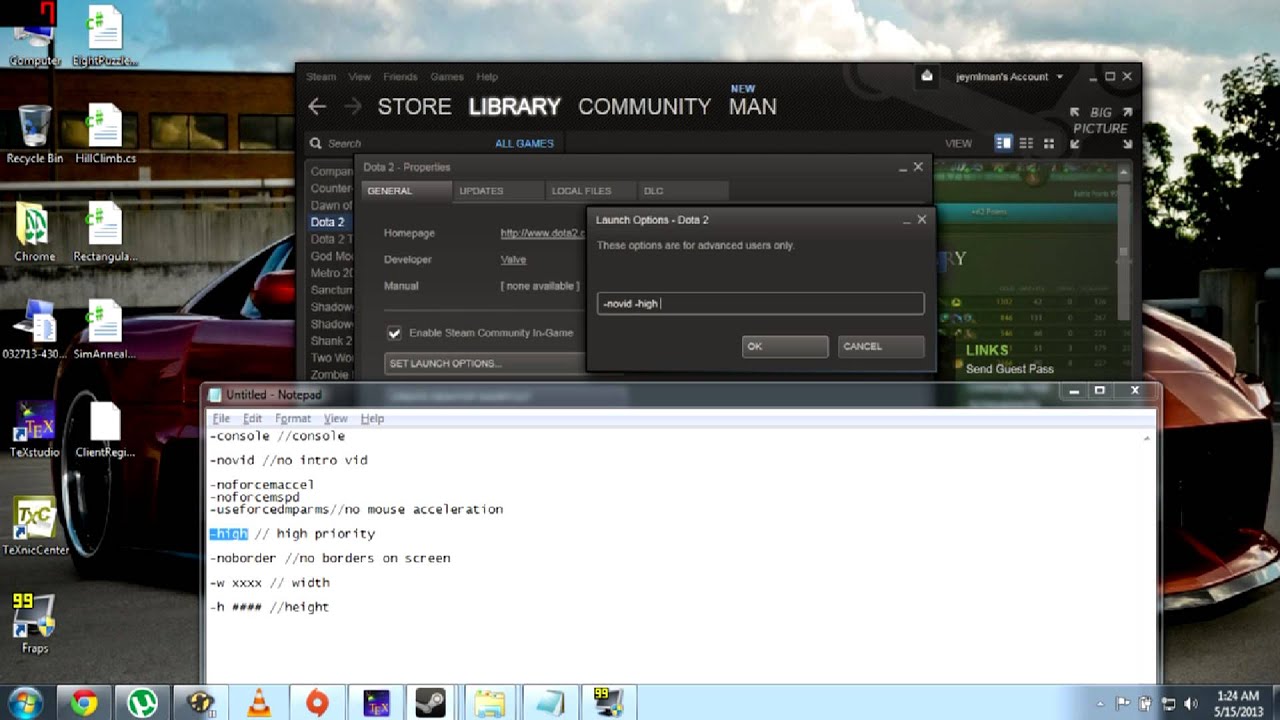The width and height of the screenshot is (1280, 720).
Task: Select Dawn of... in the games list
Action: point(331,205)
